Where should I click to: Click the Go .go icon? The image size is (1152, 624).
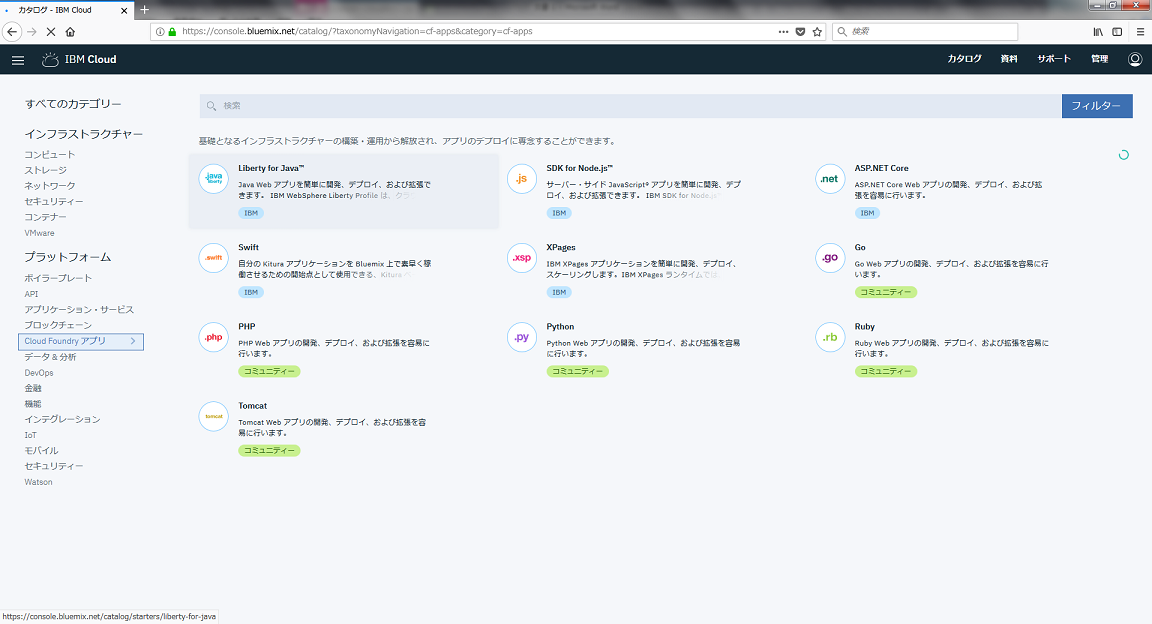click(829, 258)
